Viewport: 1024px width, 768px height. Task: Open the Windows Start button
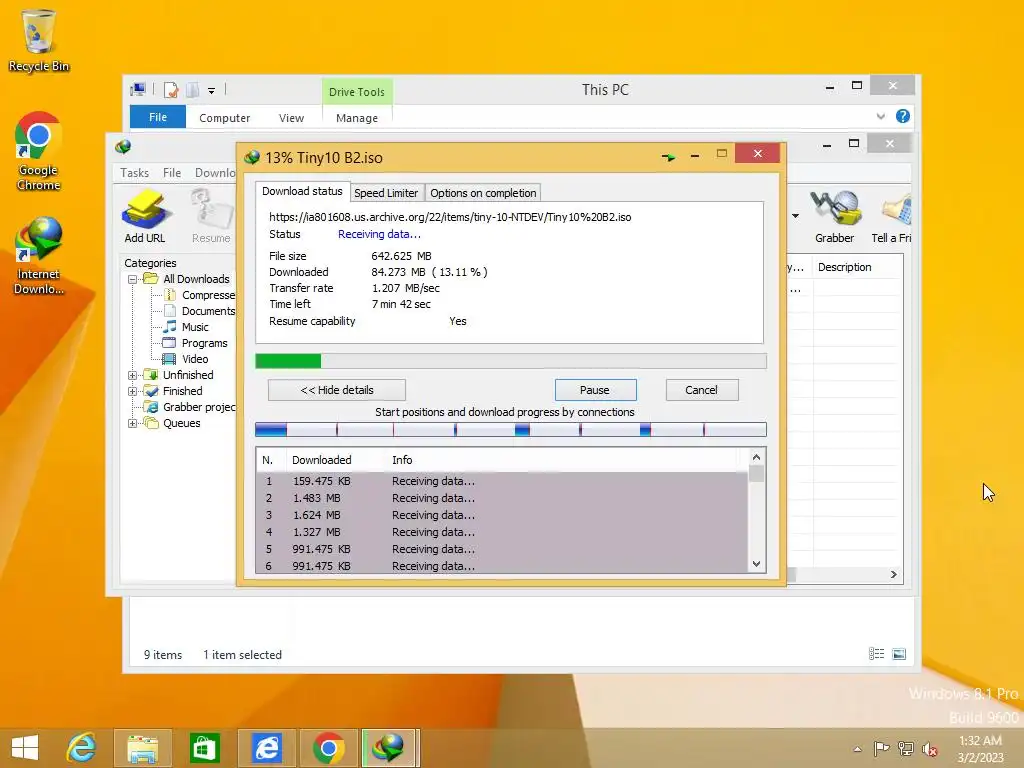pos(25,748)
